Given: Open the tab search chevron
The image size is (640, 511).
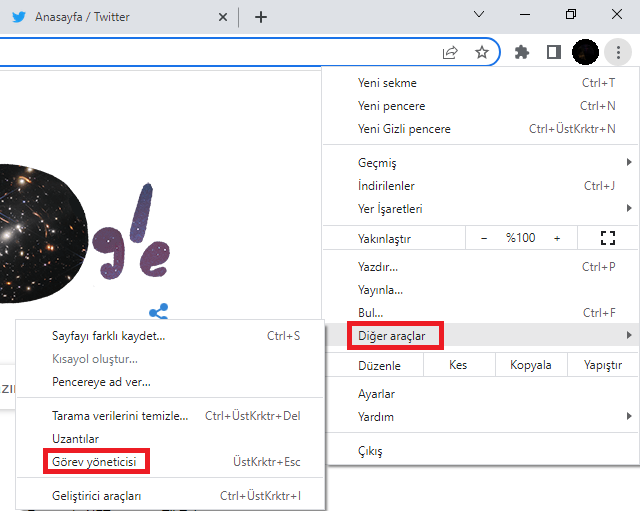Looking at the screenshot, I should pyautogui.click(x=479, y=14).
